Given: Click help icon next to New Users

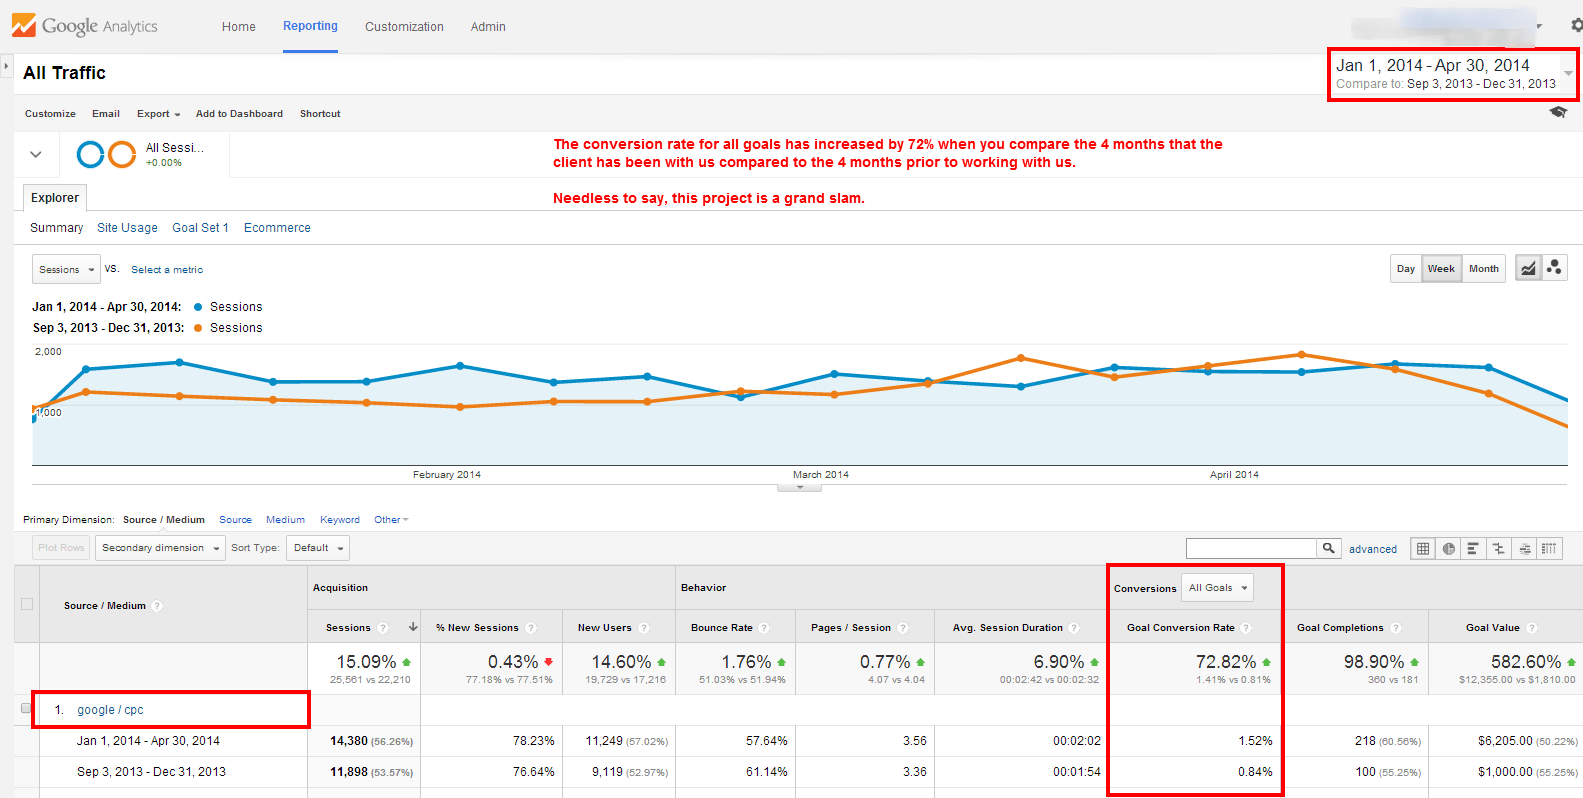Looking at the screenshot, I should (x=644, y=628).
